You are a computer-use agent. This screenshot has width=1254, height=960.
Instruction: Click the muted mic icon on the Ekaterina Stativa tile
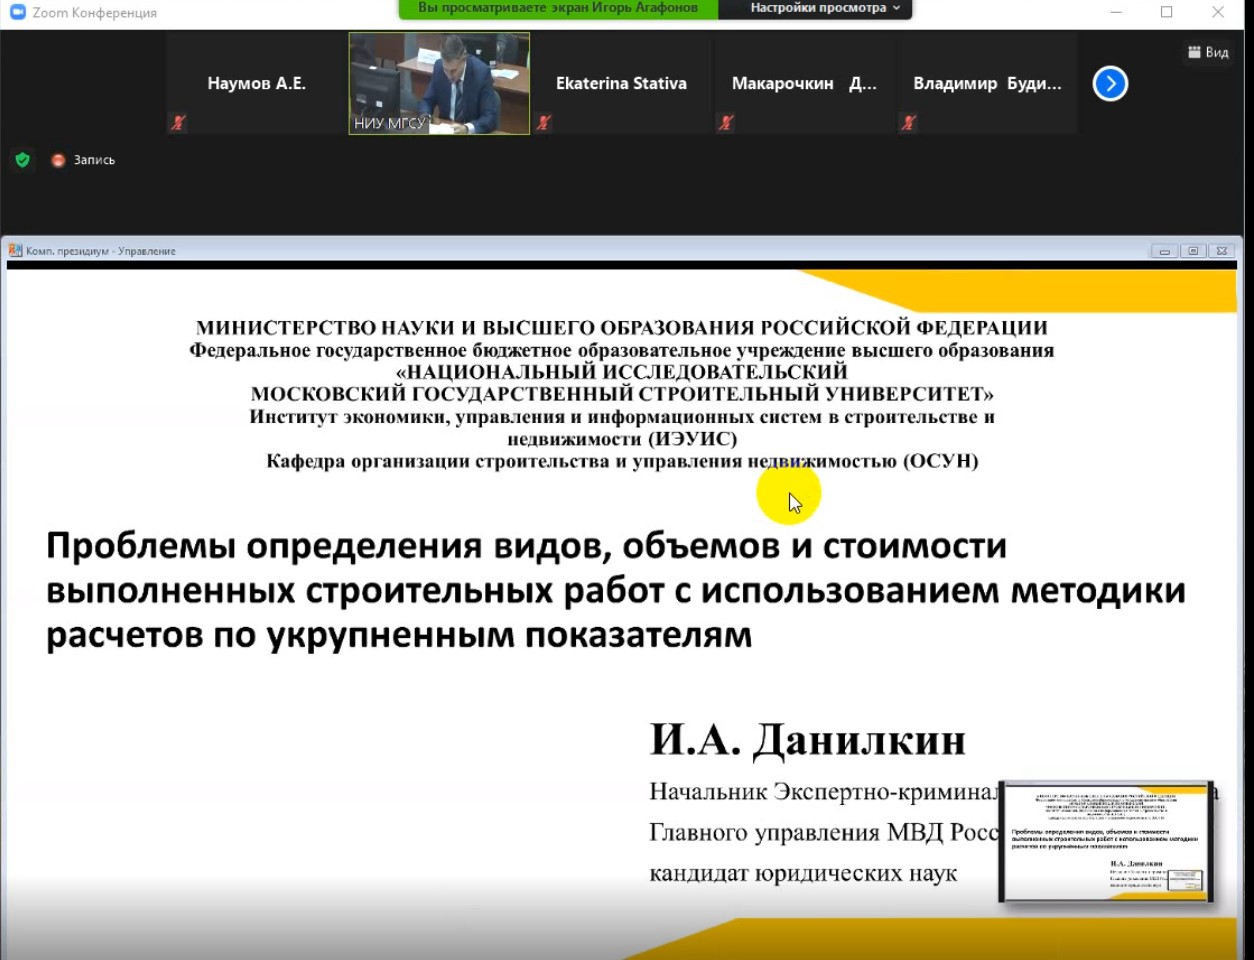coord(543,123)
